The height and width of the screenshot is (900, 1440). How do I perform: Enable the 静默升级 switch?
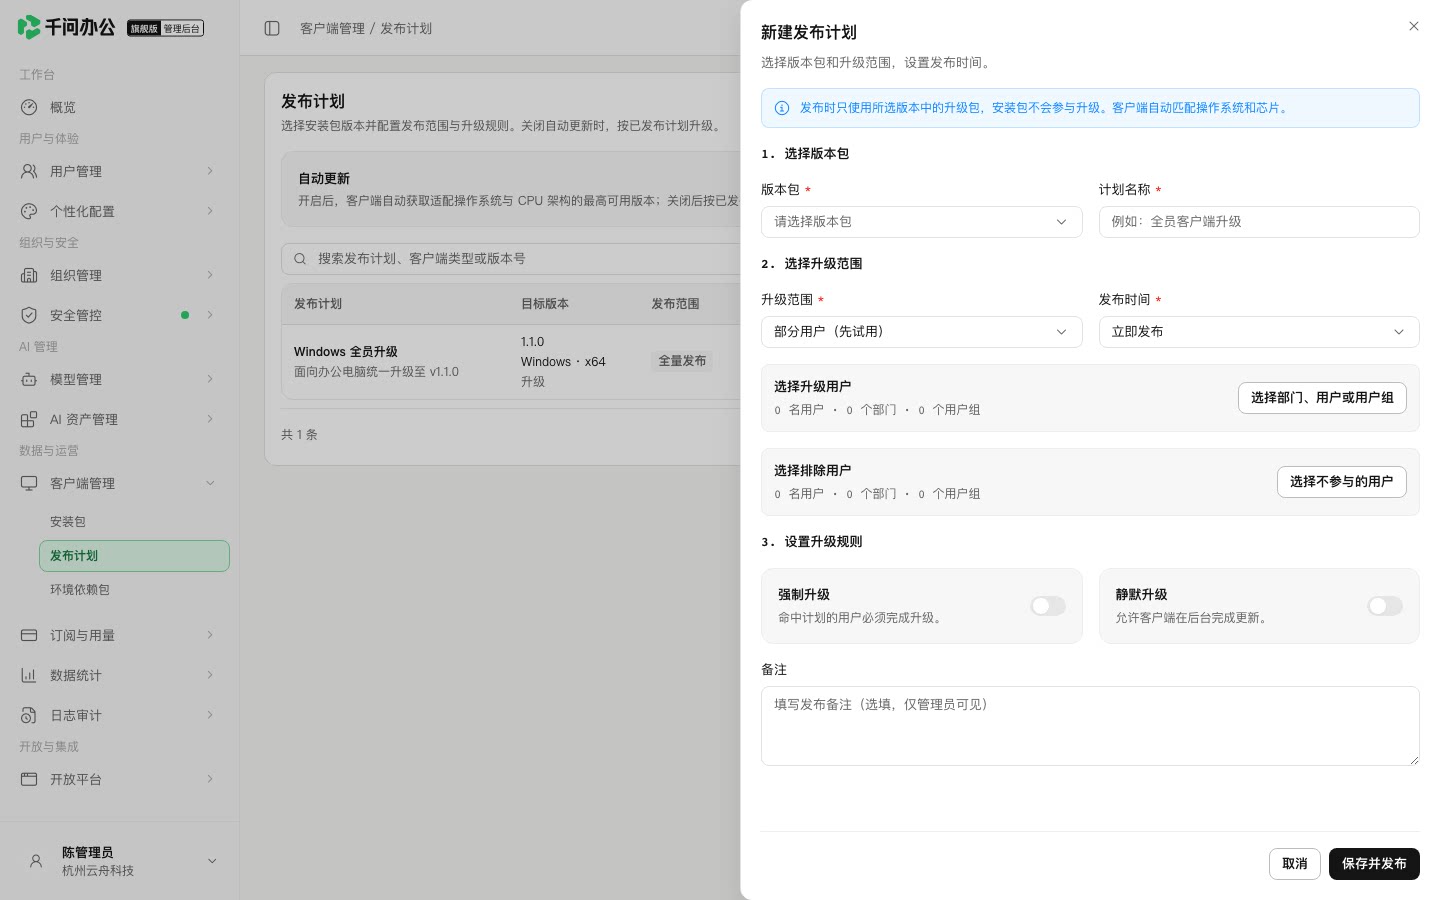[1385, 606]
